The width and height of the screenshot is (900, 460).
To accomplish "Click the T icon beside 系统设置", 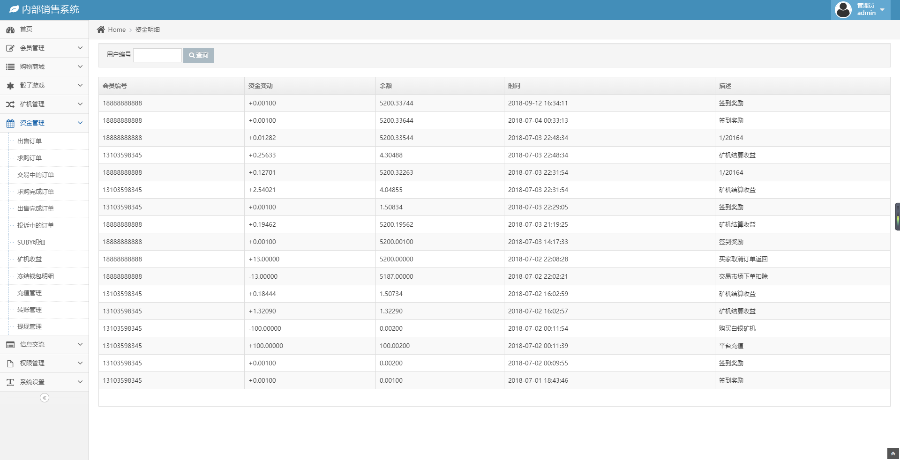I will 10,382.
